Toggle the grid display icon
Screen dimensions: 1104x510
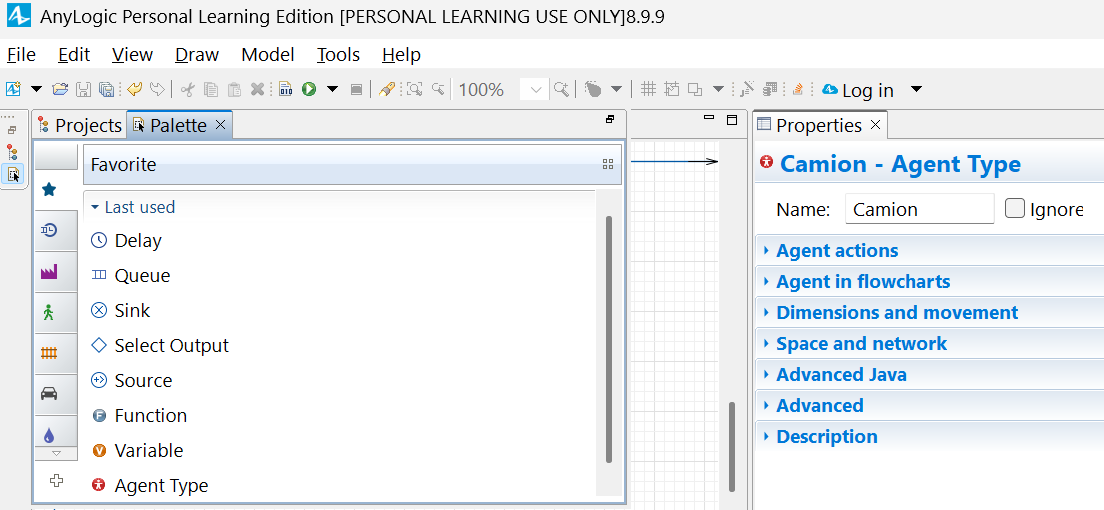tap(648, 89)
